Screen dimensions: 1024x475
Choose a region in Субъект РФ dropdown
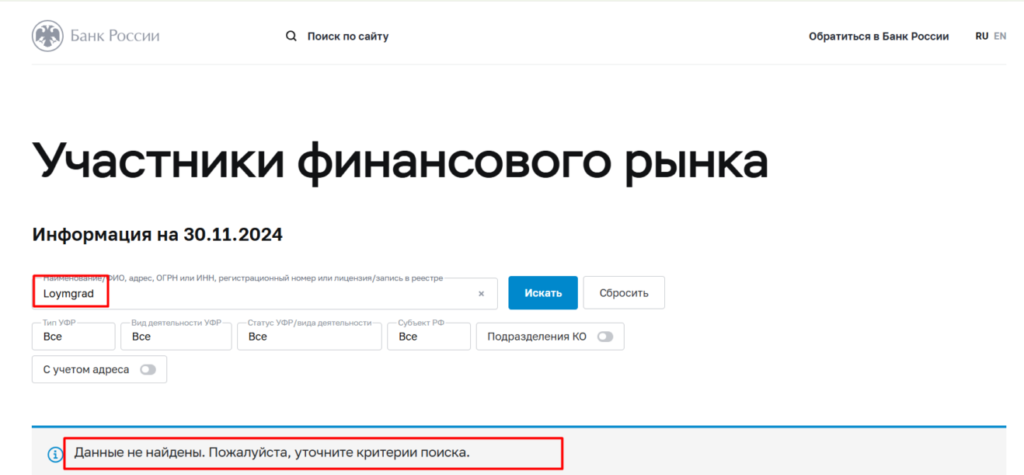tap(429, 336)
